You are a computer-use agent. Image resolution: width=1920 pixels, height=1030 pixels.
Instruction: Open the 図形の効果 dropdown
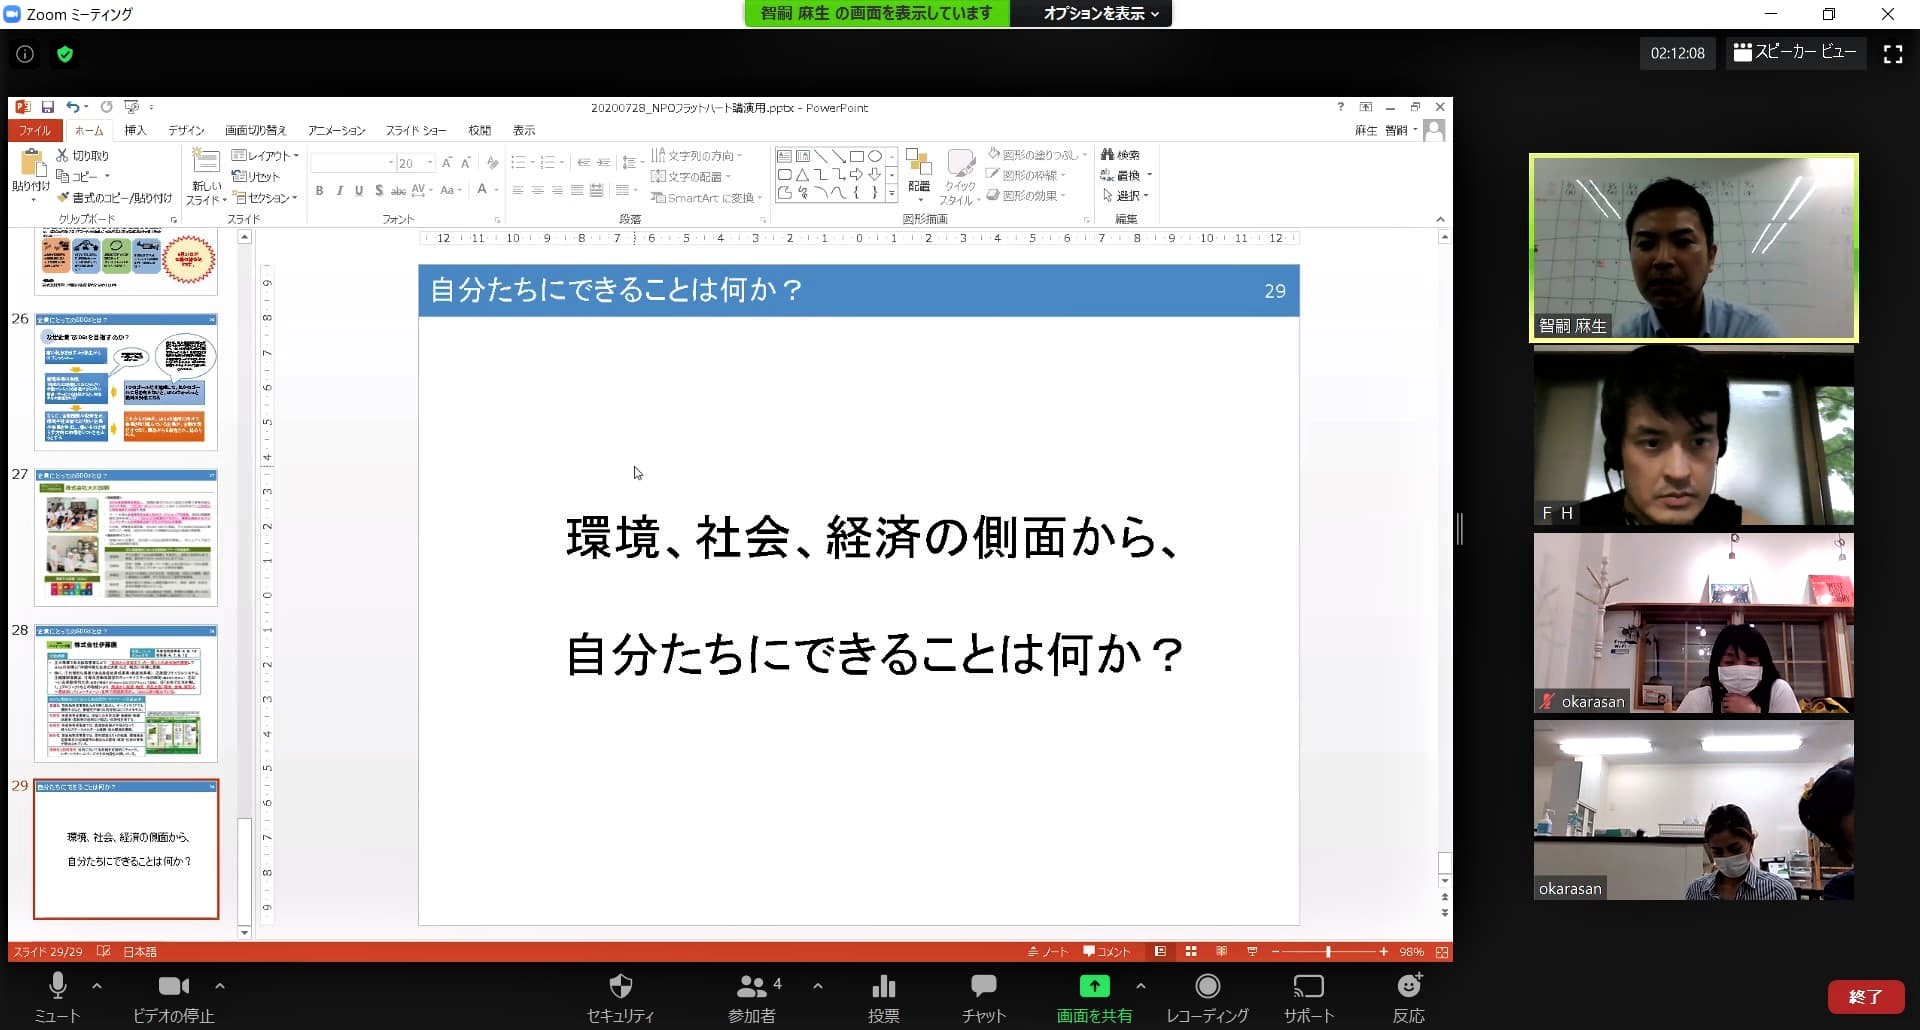click(1026, 195)
